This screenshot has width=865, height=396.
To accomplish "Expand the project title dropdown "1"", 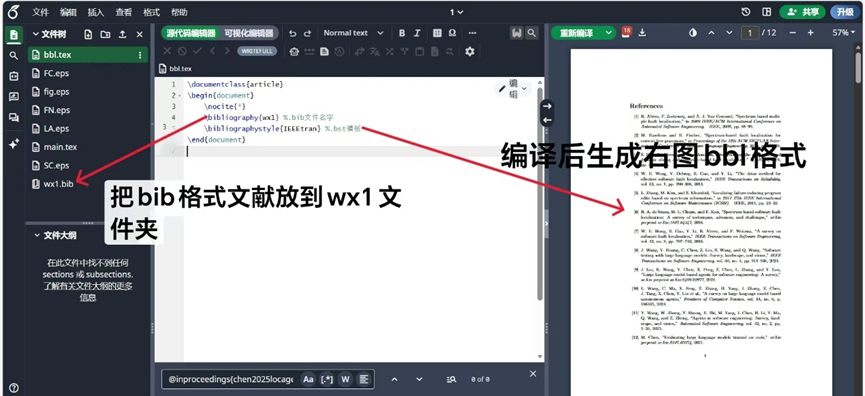I will tap(456, 12).
